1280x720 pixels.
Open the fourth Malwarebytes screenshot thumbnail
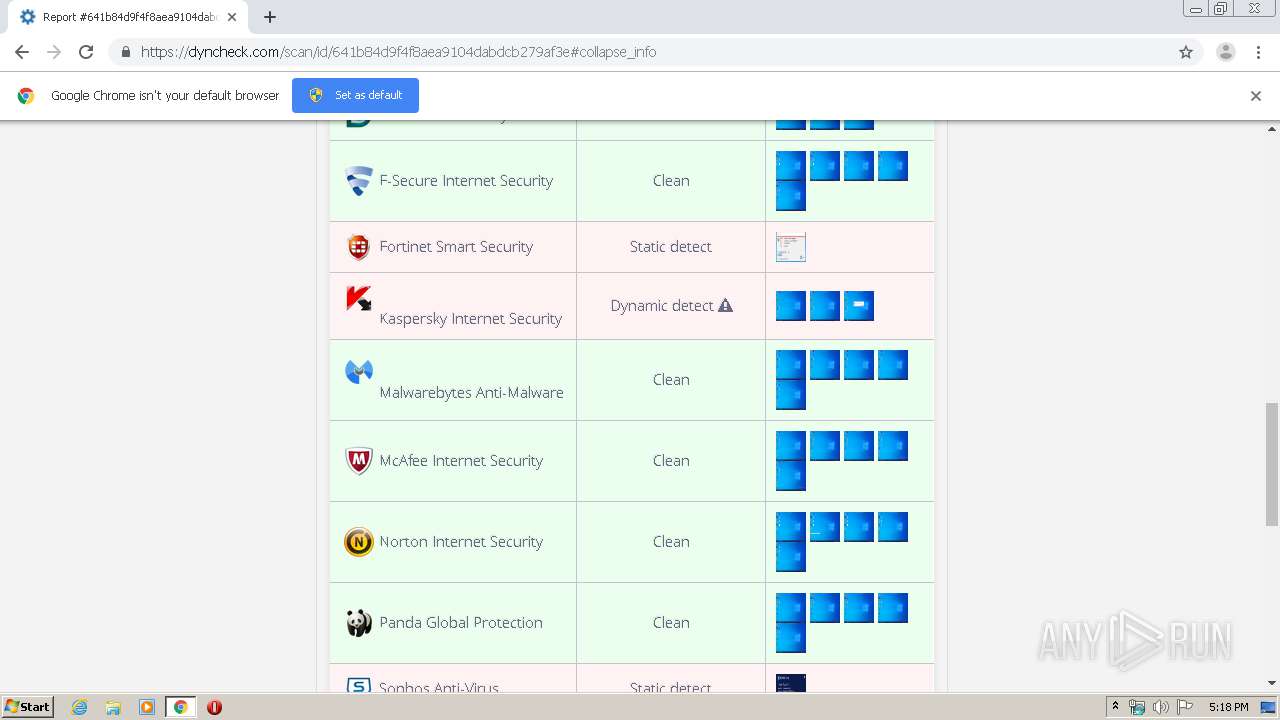893,365
